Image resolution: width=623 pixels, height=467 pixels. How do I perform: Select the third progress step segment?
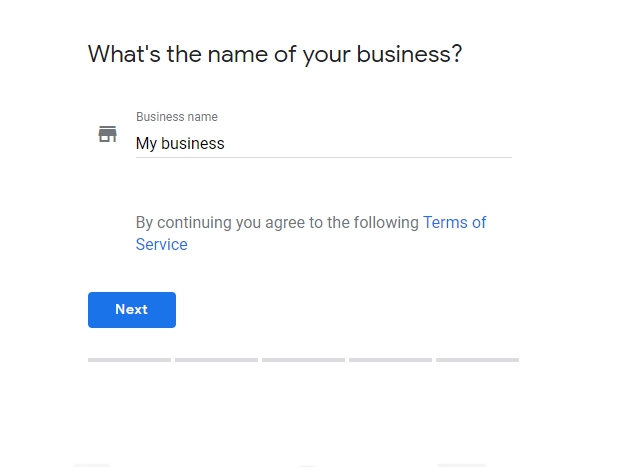303,359
